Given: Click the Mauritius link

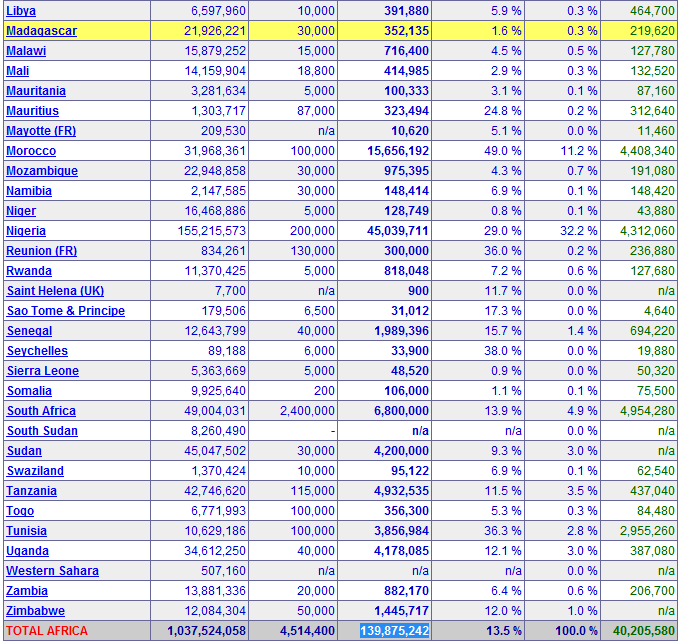Looking at the screenshot, I should tap(33, 111).
